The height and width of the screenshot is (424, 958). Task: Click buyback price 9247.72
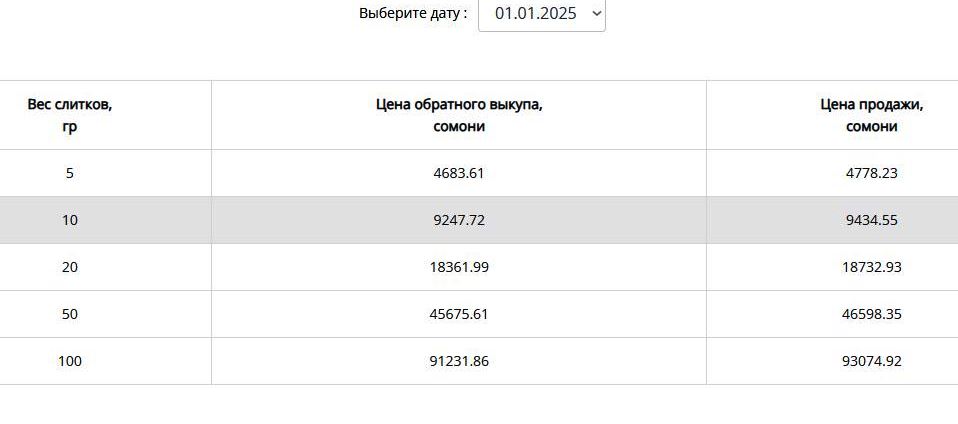459,220
